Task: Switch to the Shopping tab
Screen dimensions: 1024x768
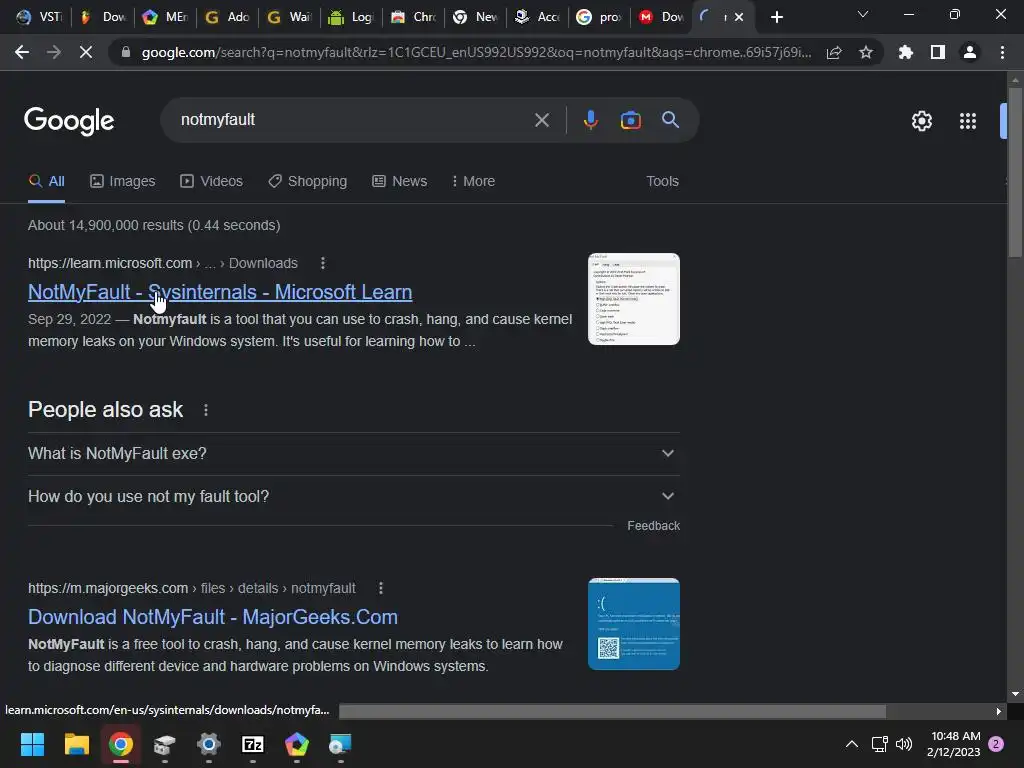Action: click(308, 182)
